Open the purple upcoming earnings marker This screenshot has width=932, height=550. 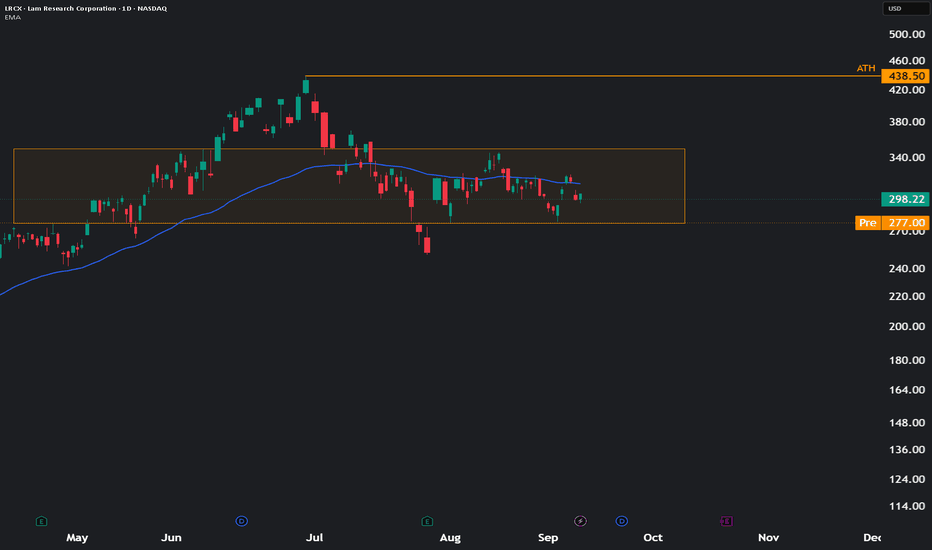[726, 521]
